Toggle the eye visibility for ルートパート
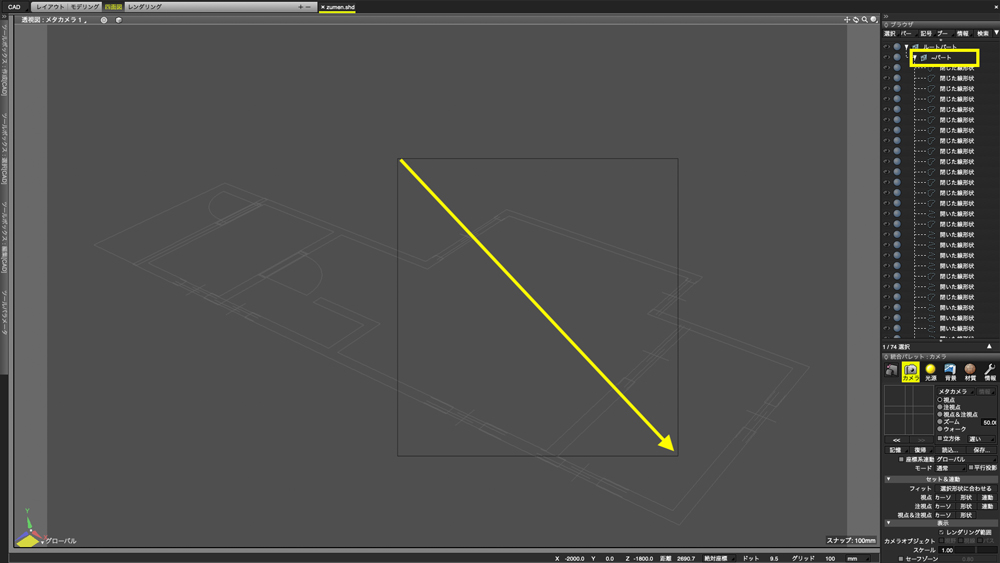 [x=886, y=47]
